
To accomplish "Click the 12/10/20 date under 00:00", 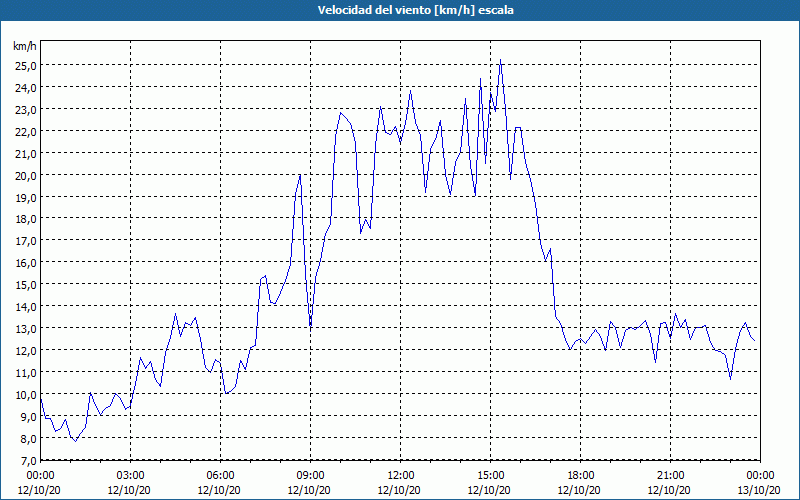I will 39,490.
